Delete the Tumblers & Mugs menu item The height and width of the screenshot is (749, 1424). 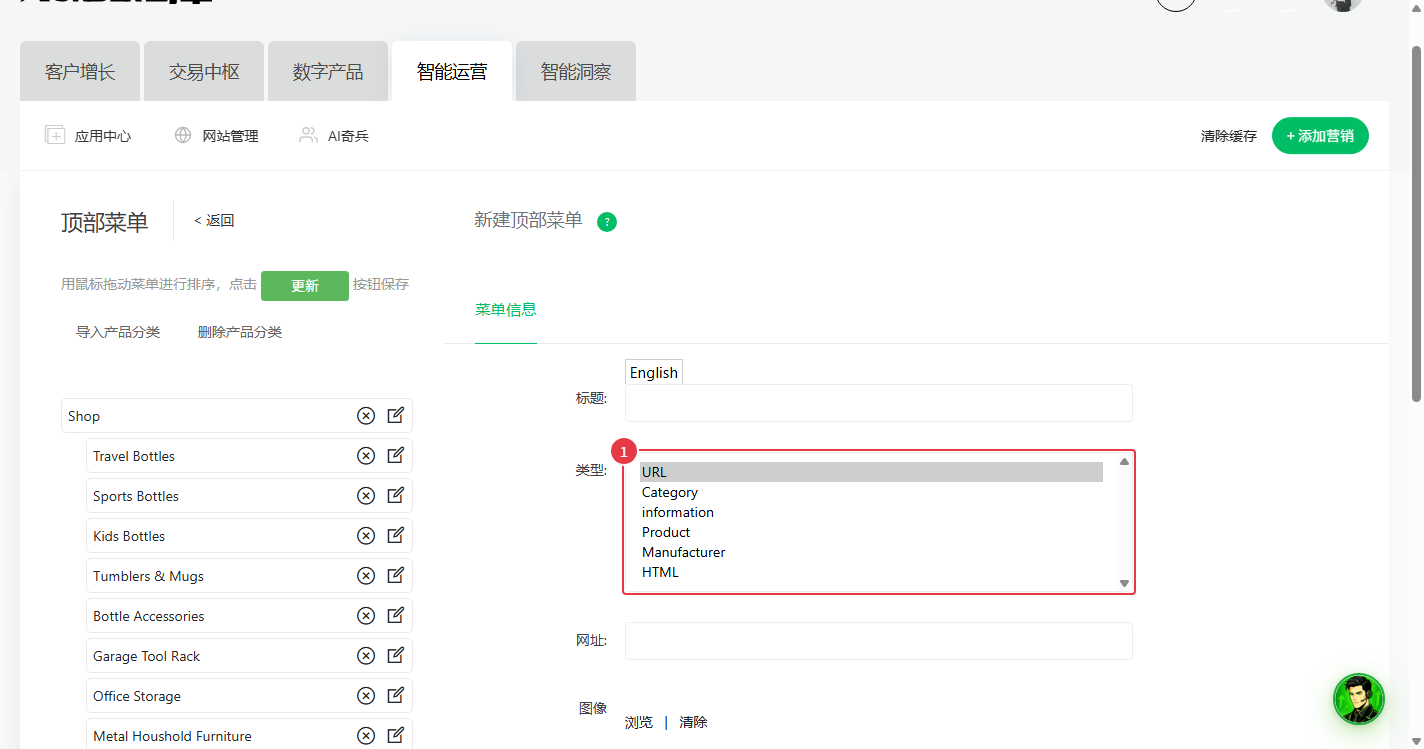point(366,576)
